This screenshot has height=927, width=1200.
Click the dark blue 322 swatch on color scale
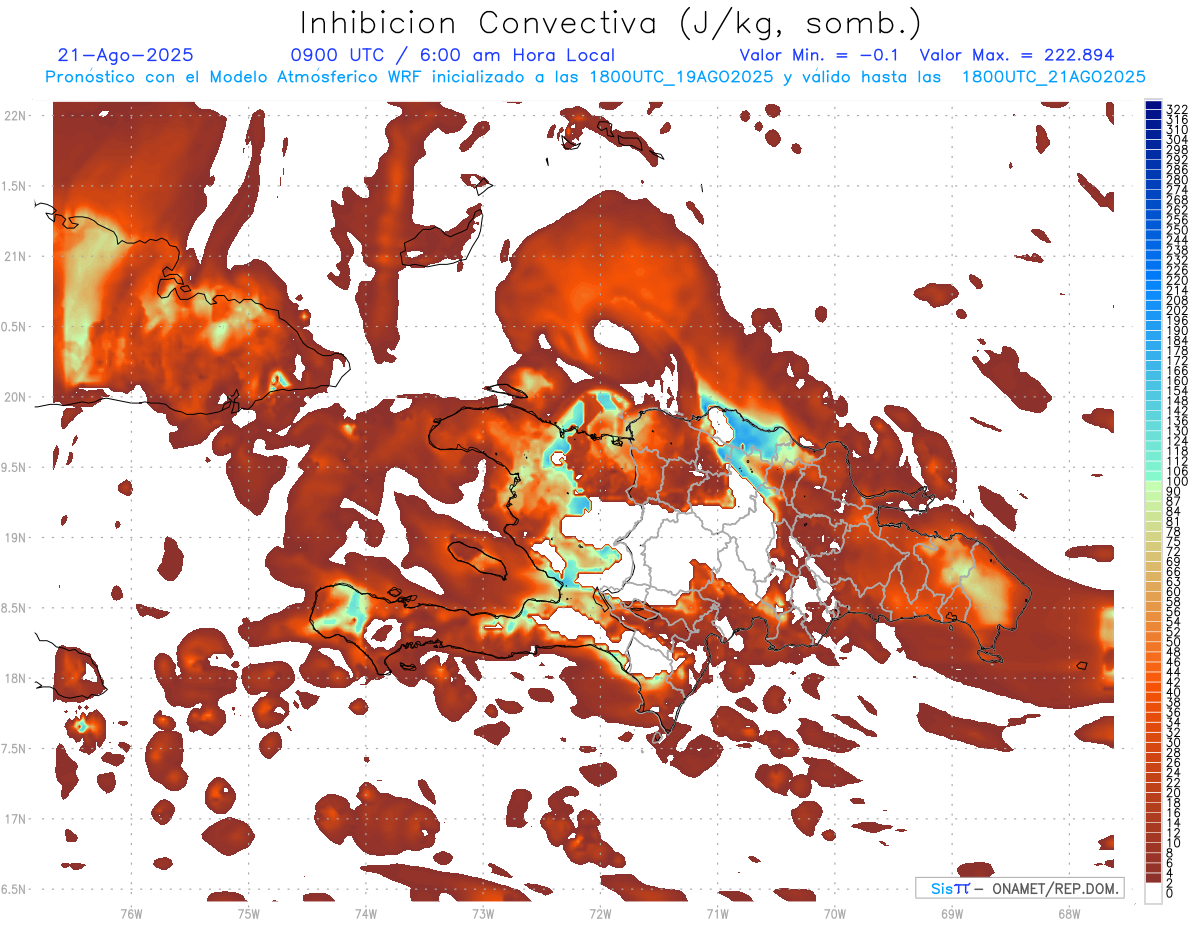tap(1153, 106)
